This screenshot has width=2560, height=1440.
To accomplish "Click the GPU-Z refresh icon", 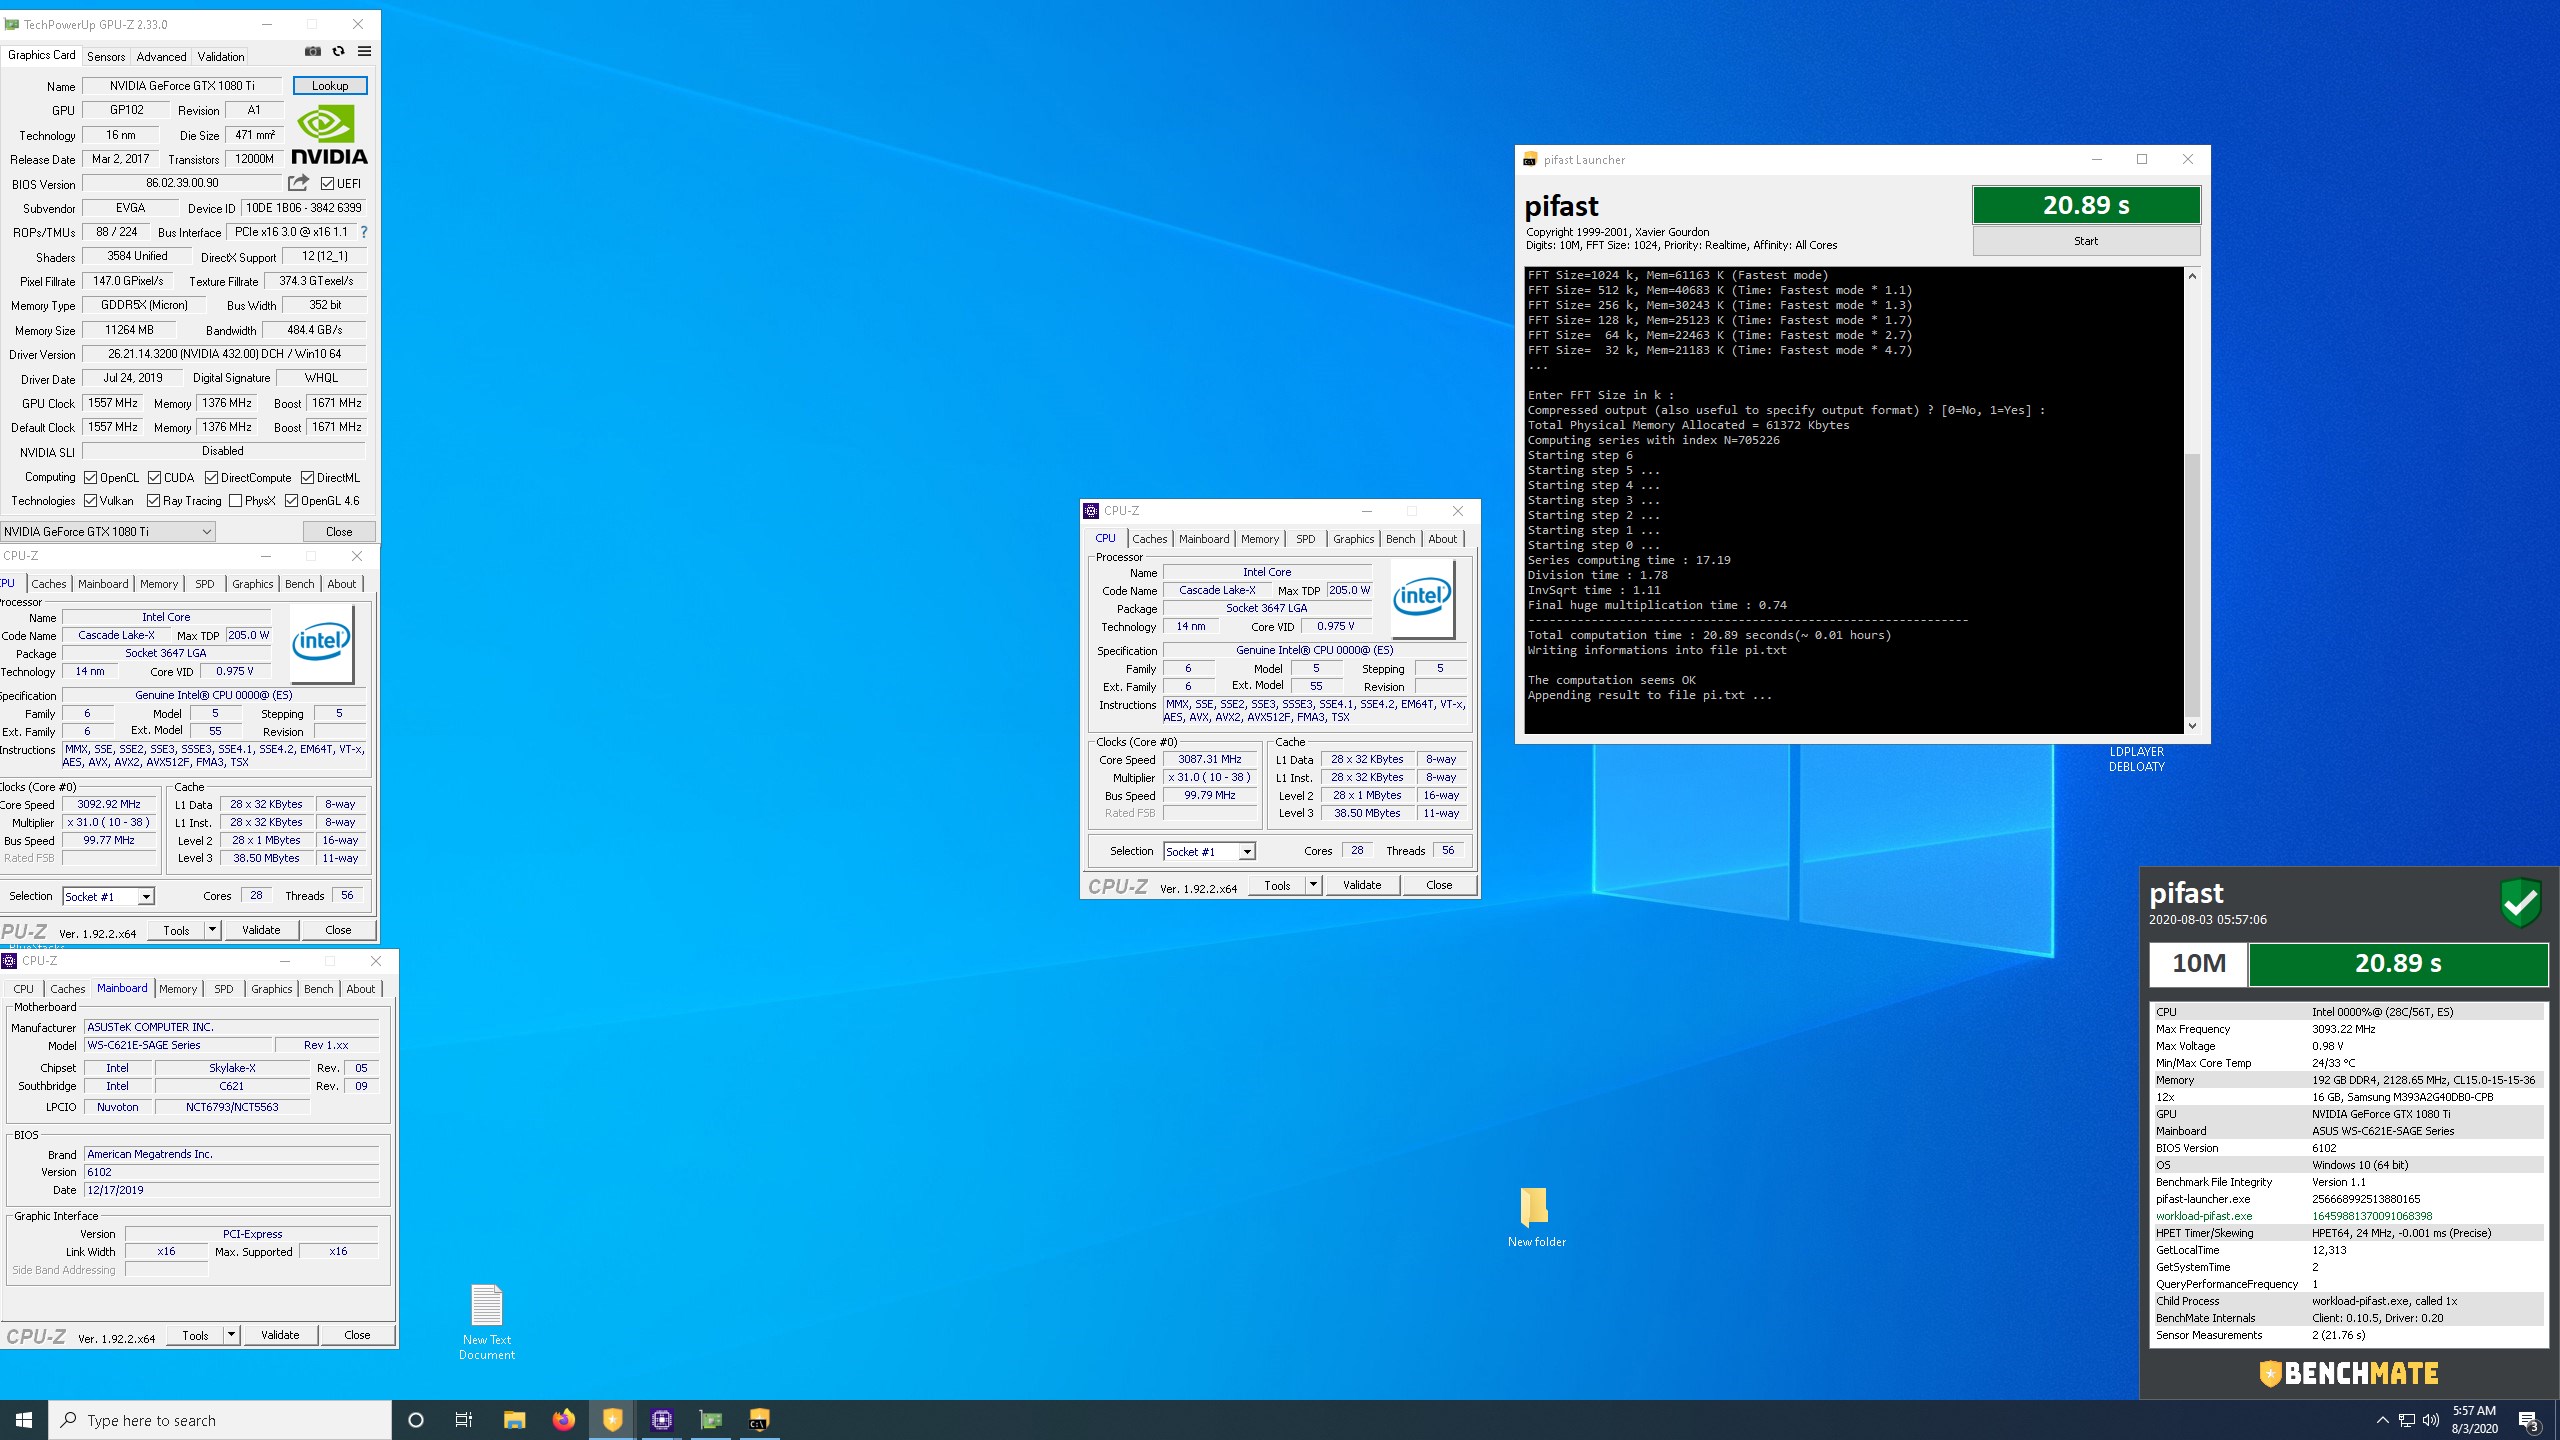I will coord(339,51).
